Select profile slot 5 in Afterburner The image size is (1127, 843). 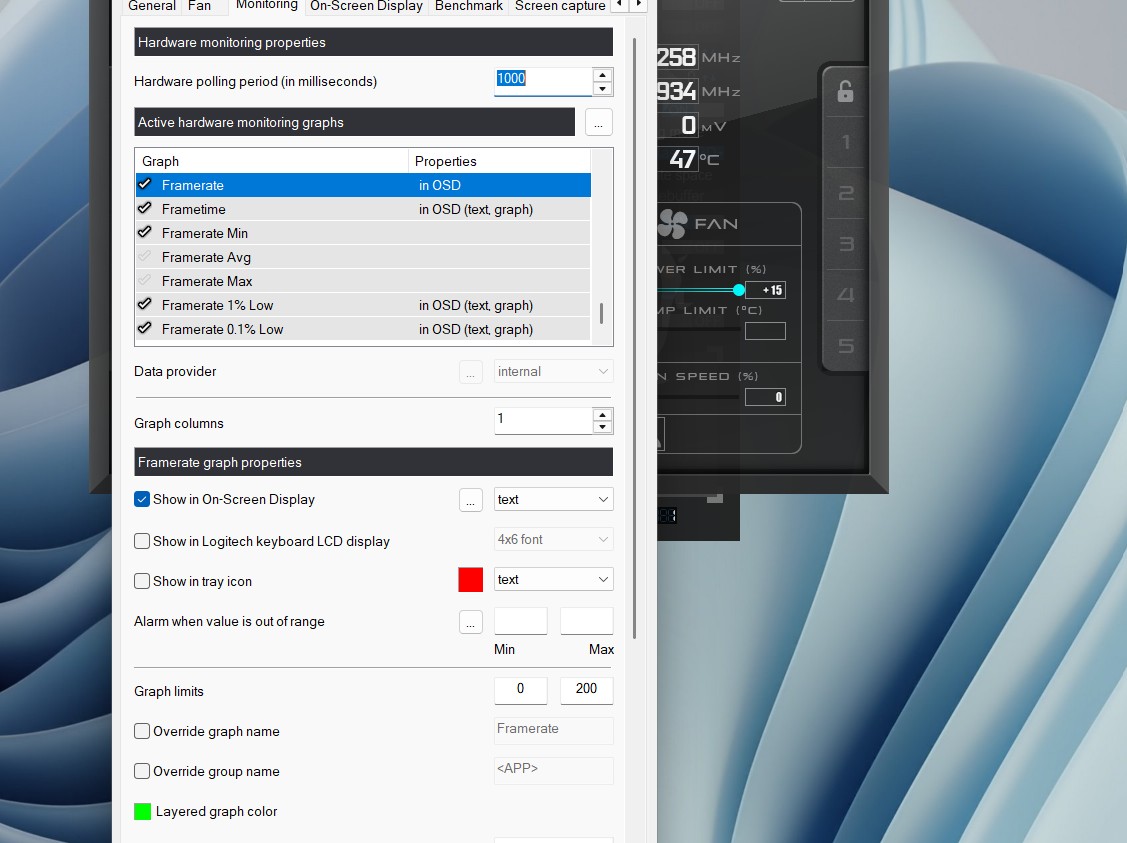tap(845, 346)
